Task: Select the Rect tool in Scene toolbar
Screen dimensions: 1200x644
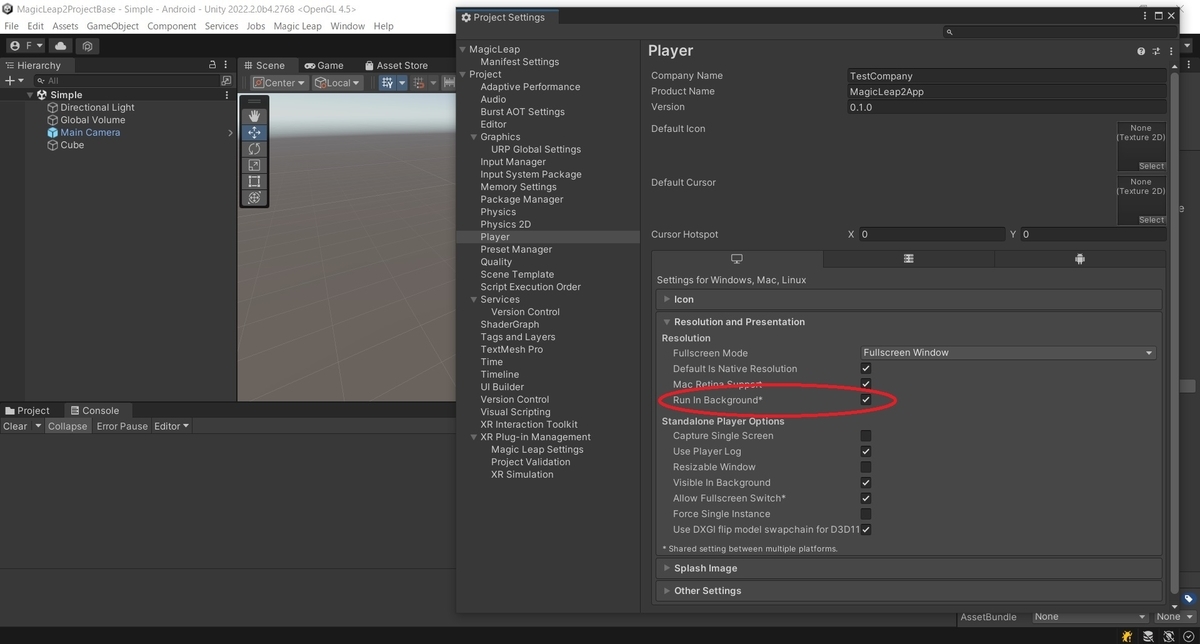Action: (x=254, y=181)
